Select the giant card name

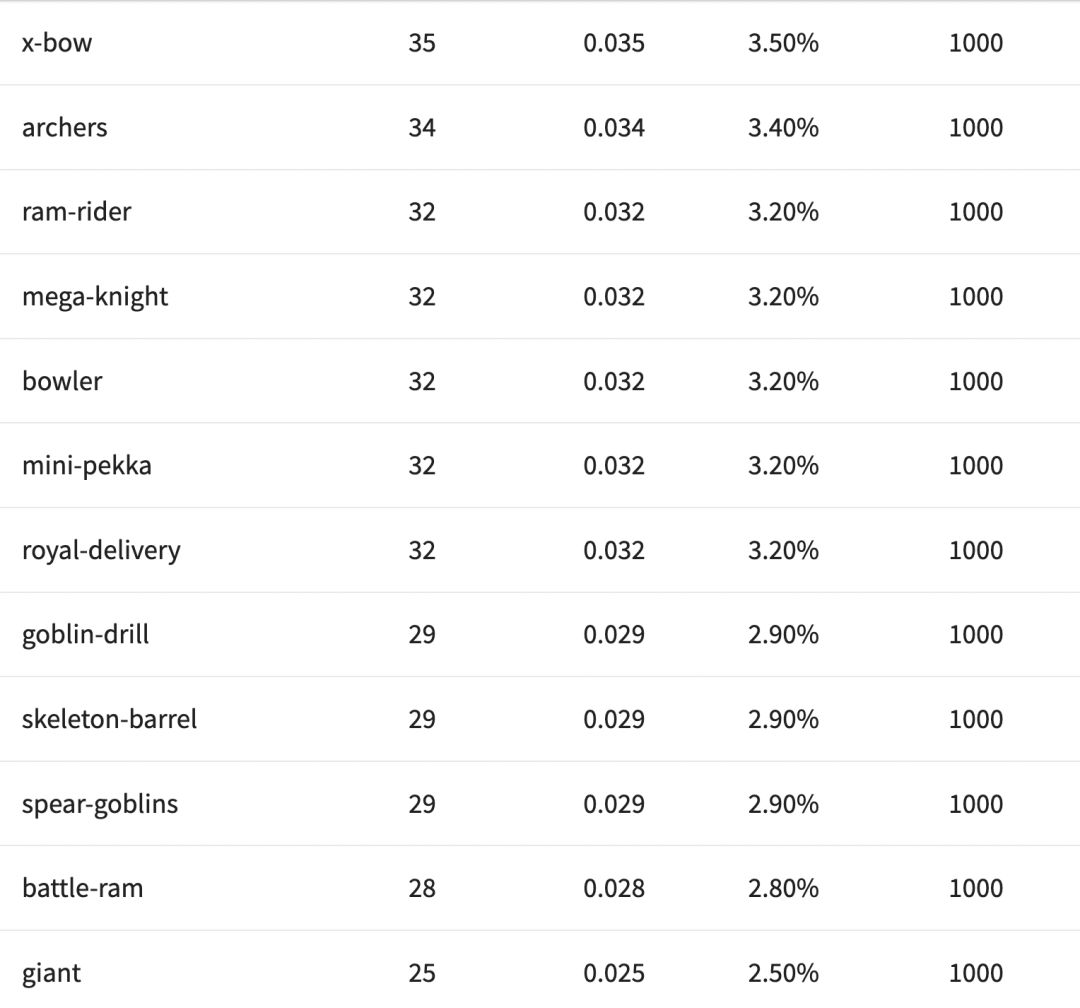tap(52, 973)
